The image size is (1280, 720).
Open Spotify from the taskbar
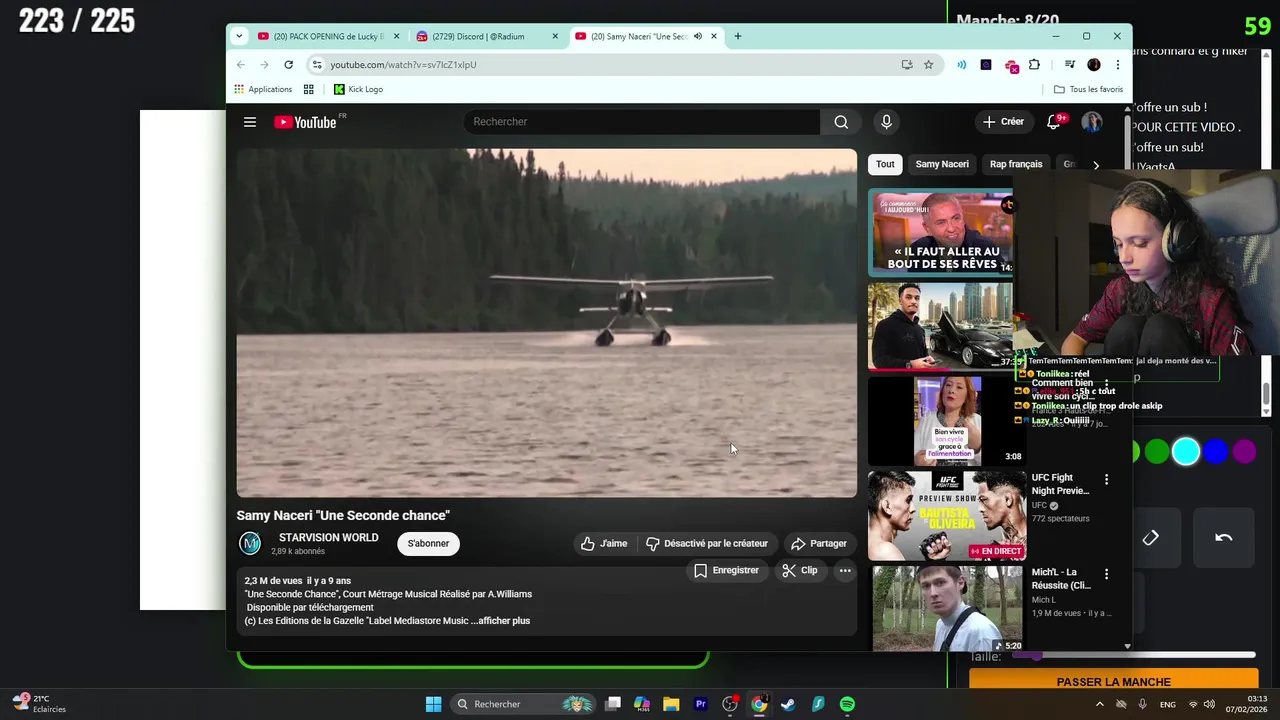pos(847,704)
